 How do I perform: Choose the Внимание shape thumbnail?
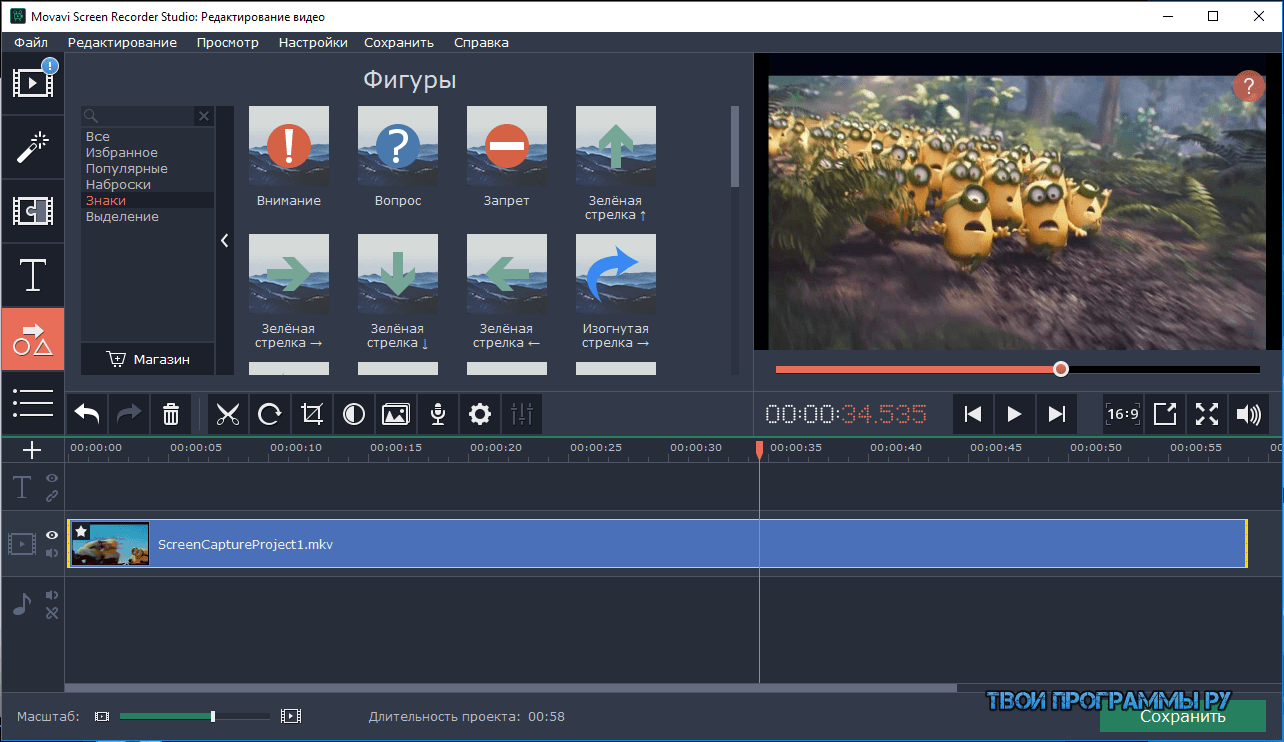pos(289,146)
